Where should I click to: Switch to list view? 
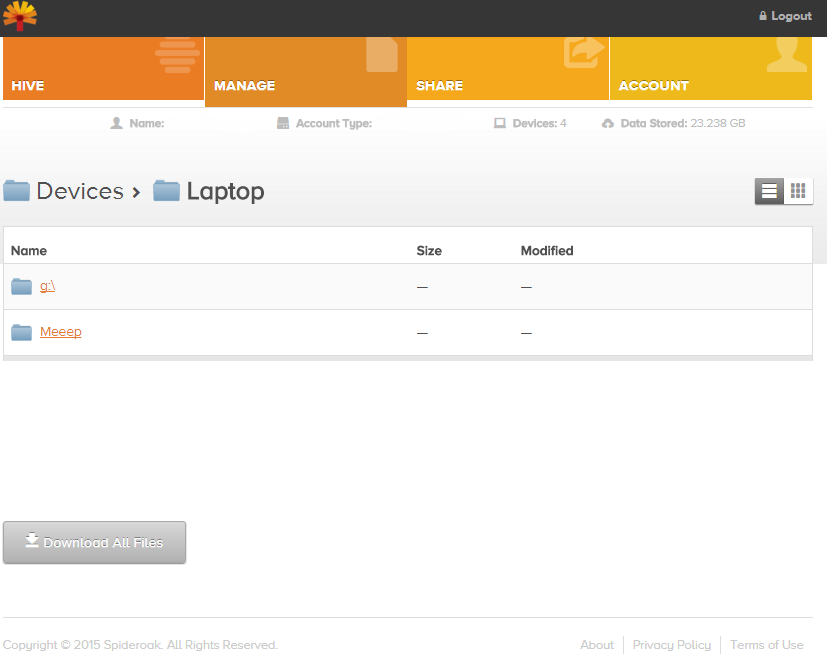770,190
